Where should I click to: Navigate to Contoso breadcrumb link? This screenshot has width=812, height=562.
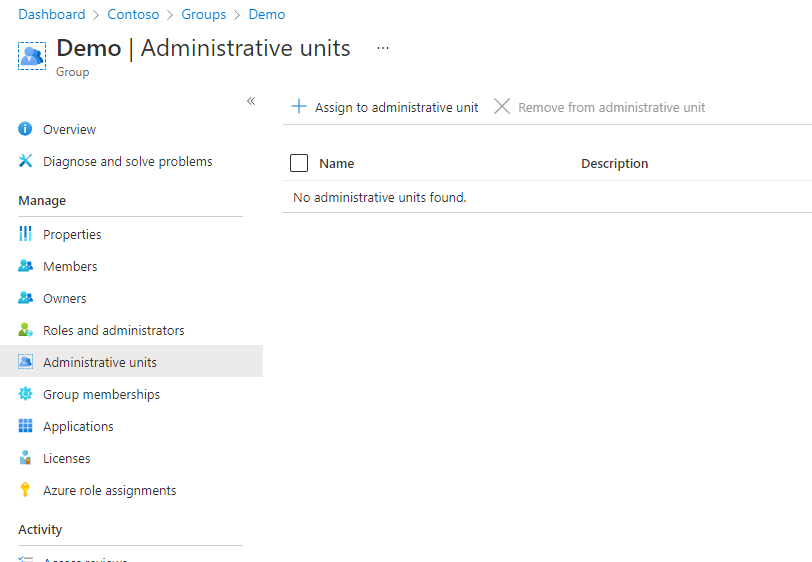tap(133, 15)
